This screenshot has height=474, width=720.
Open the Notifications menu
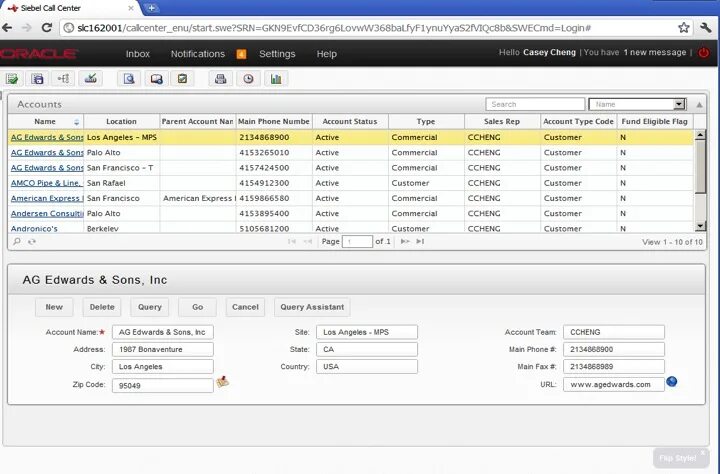click(x=198, y=54)
